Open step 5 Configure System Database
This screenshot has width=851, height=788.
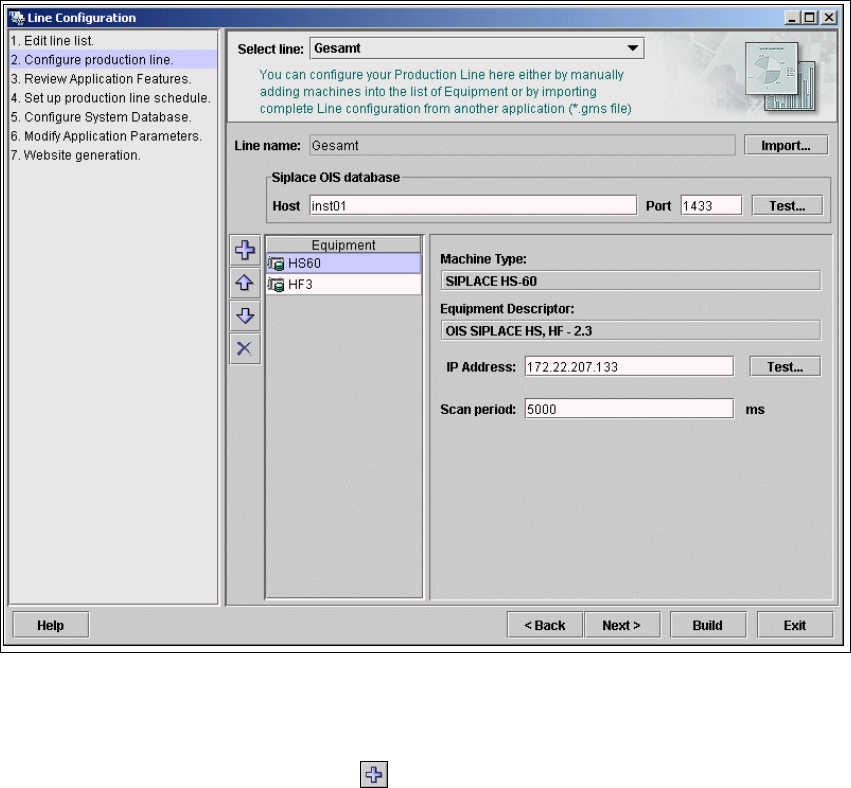coord(101,117)
